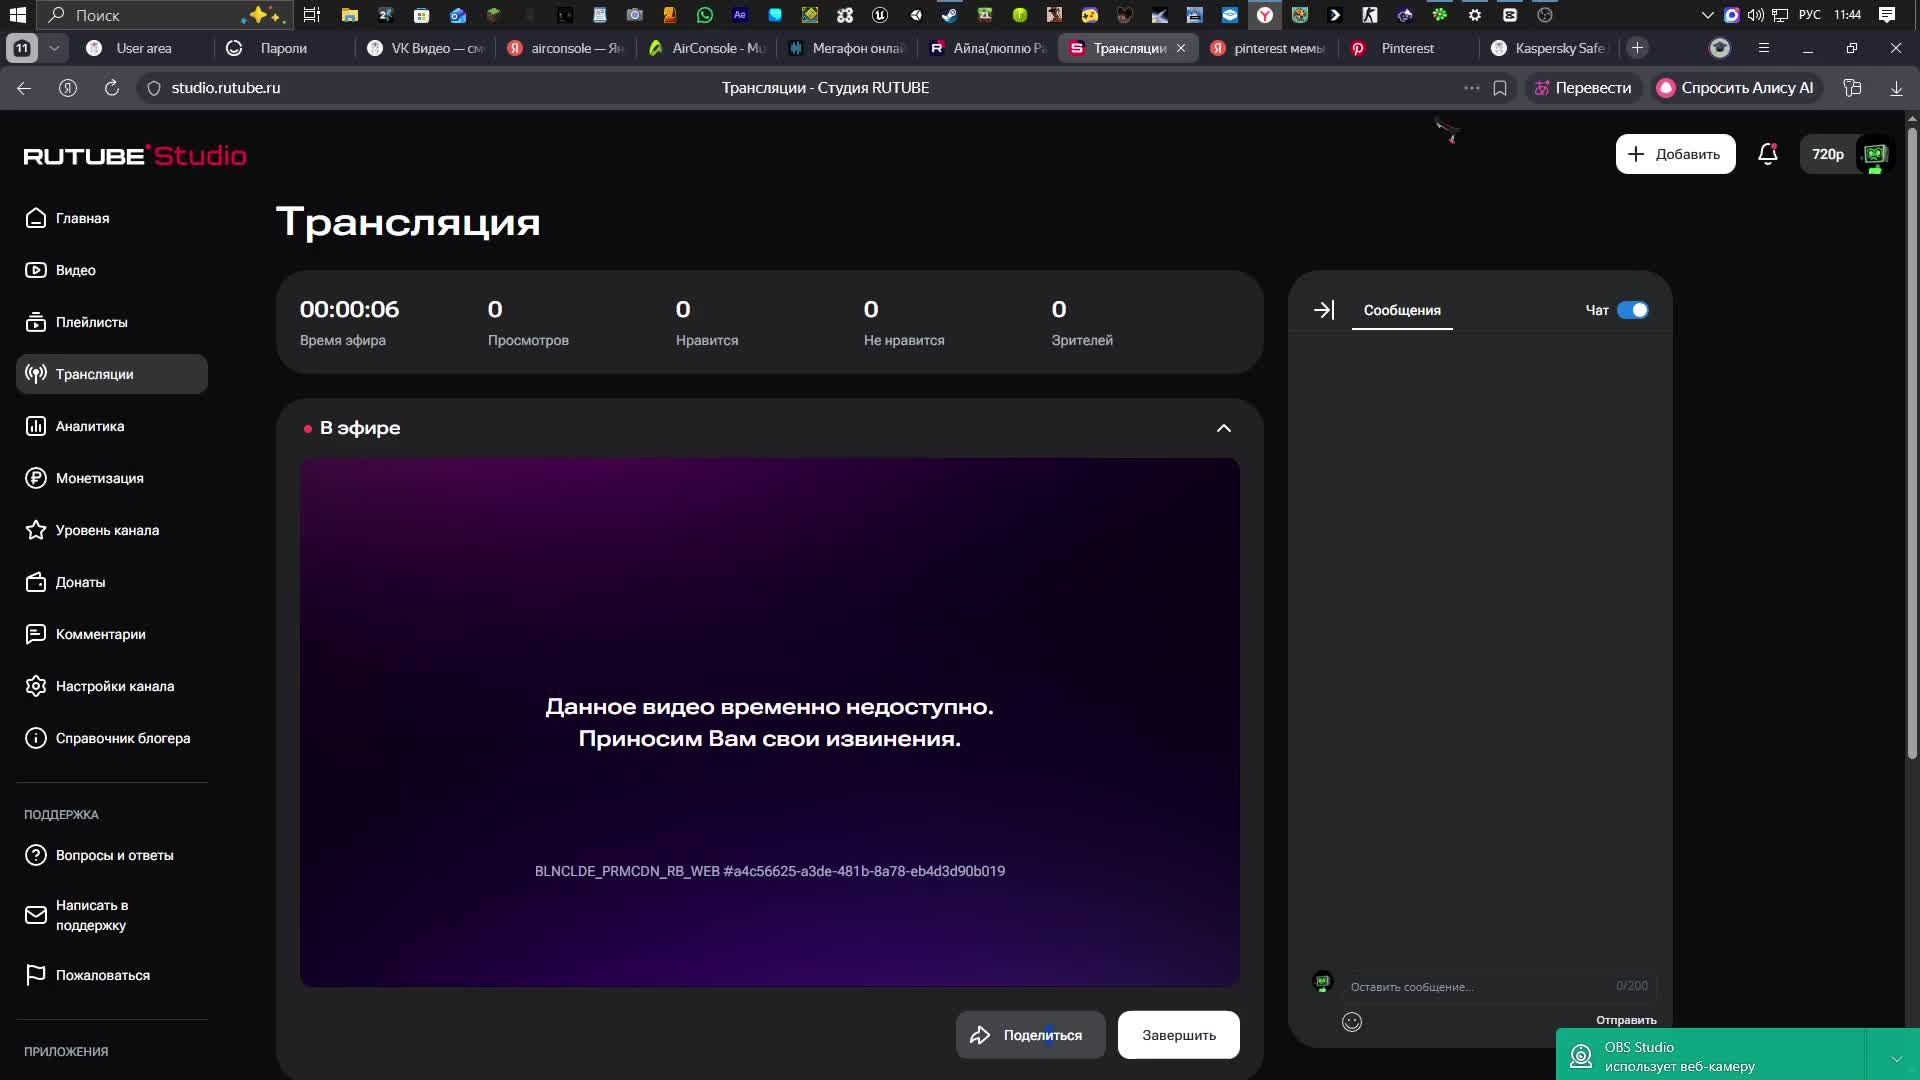Click Отправить in chat
The height and width of the screenshot is (1080, 1920).
pos(1626,1020)
